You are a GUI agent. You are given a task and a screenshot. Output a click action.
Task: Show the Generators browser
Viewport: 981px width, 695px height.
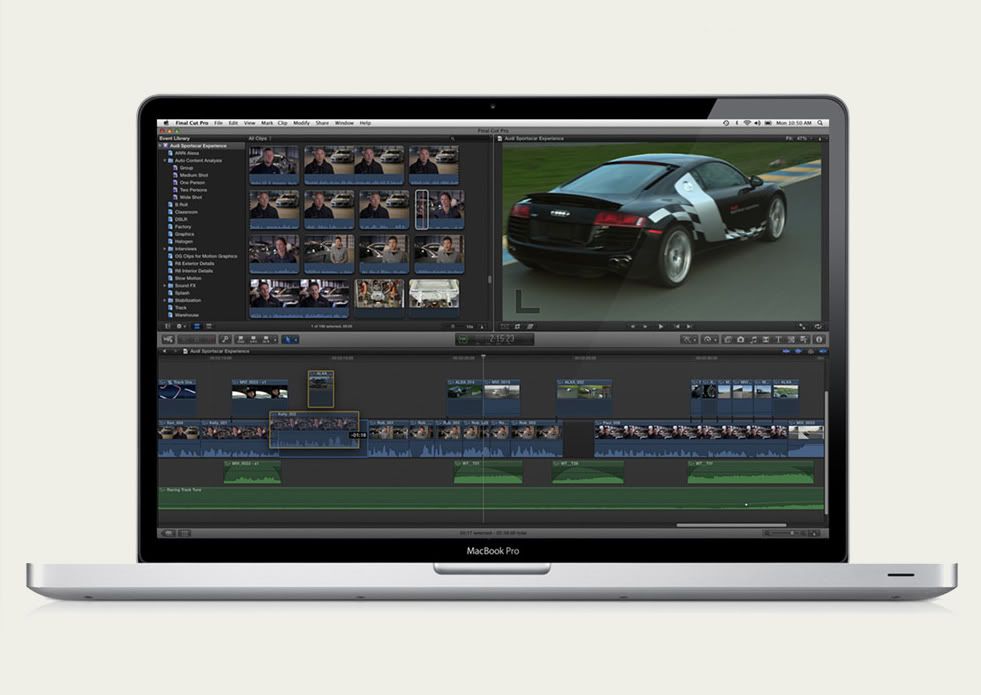pyautogui.click(x=791, y=340)
